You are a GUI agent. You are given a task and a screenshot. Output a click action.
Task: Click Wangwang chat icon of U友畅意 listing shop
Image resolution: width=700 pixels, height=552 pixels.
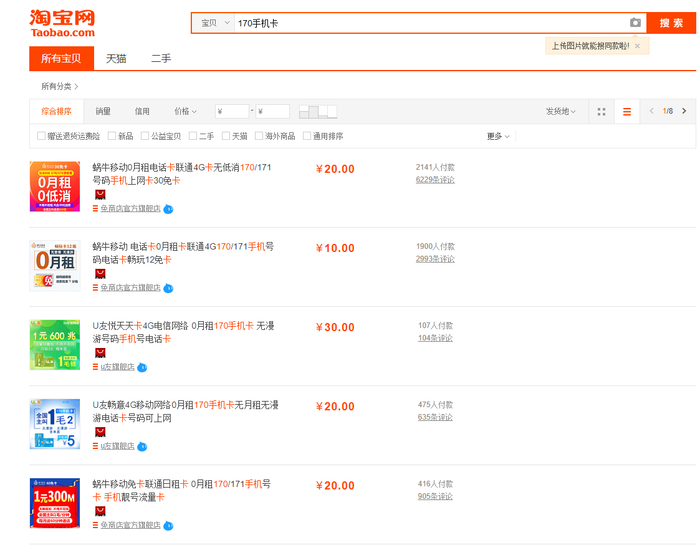(x=142, y=446)
